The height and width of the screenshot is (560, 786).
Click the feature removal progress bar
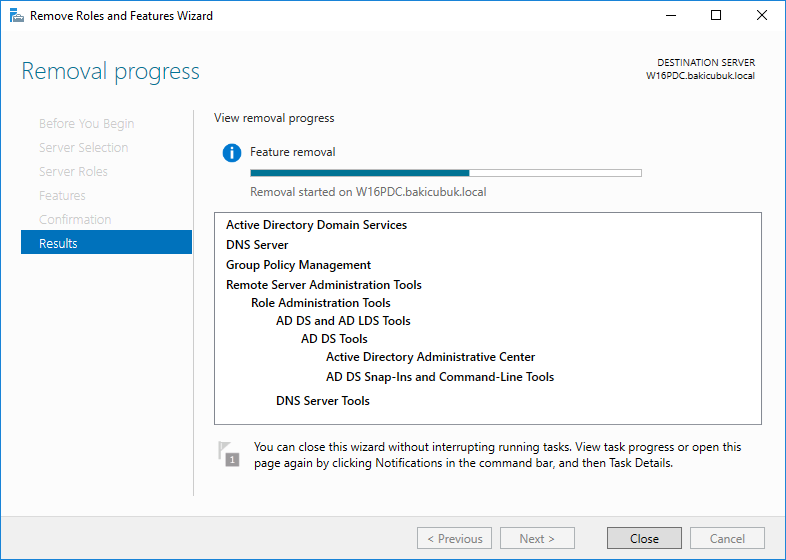[x=446, y=173]
